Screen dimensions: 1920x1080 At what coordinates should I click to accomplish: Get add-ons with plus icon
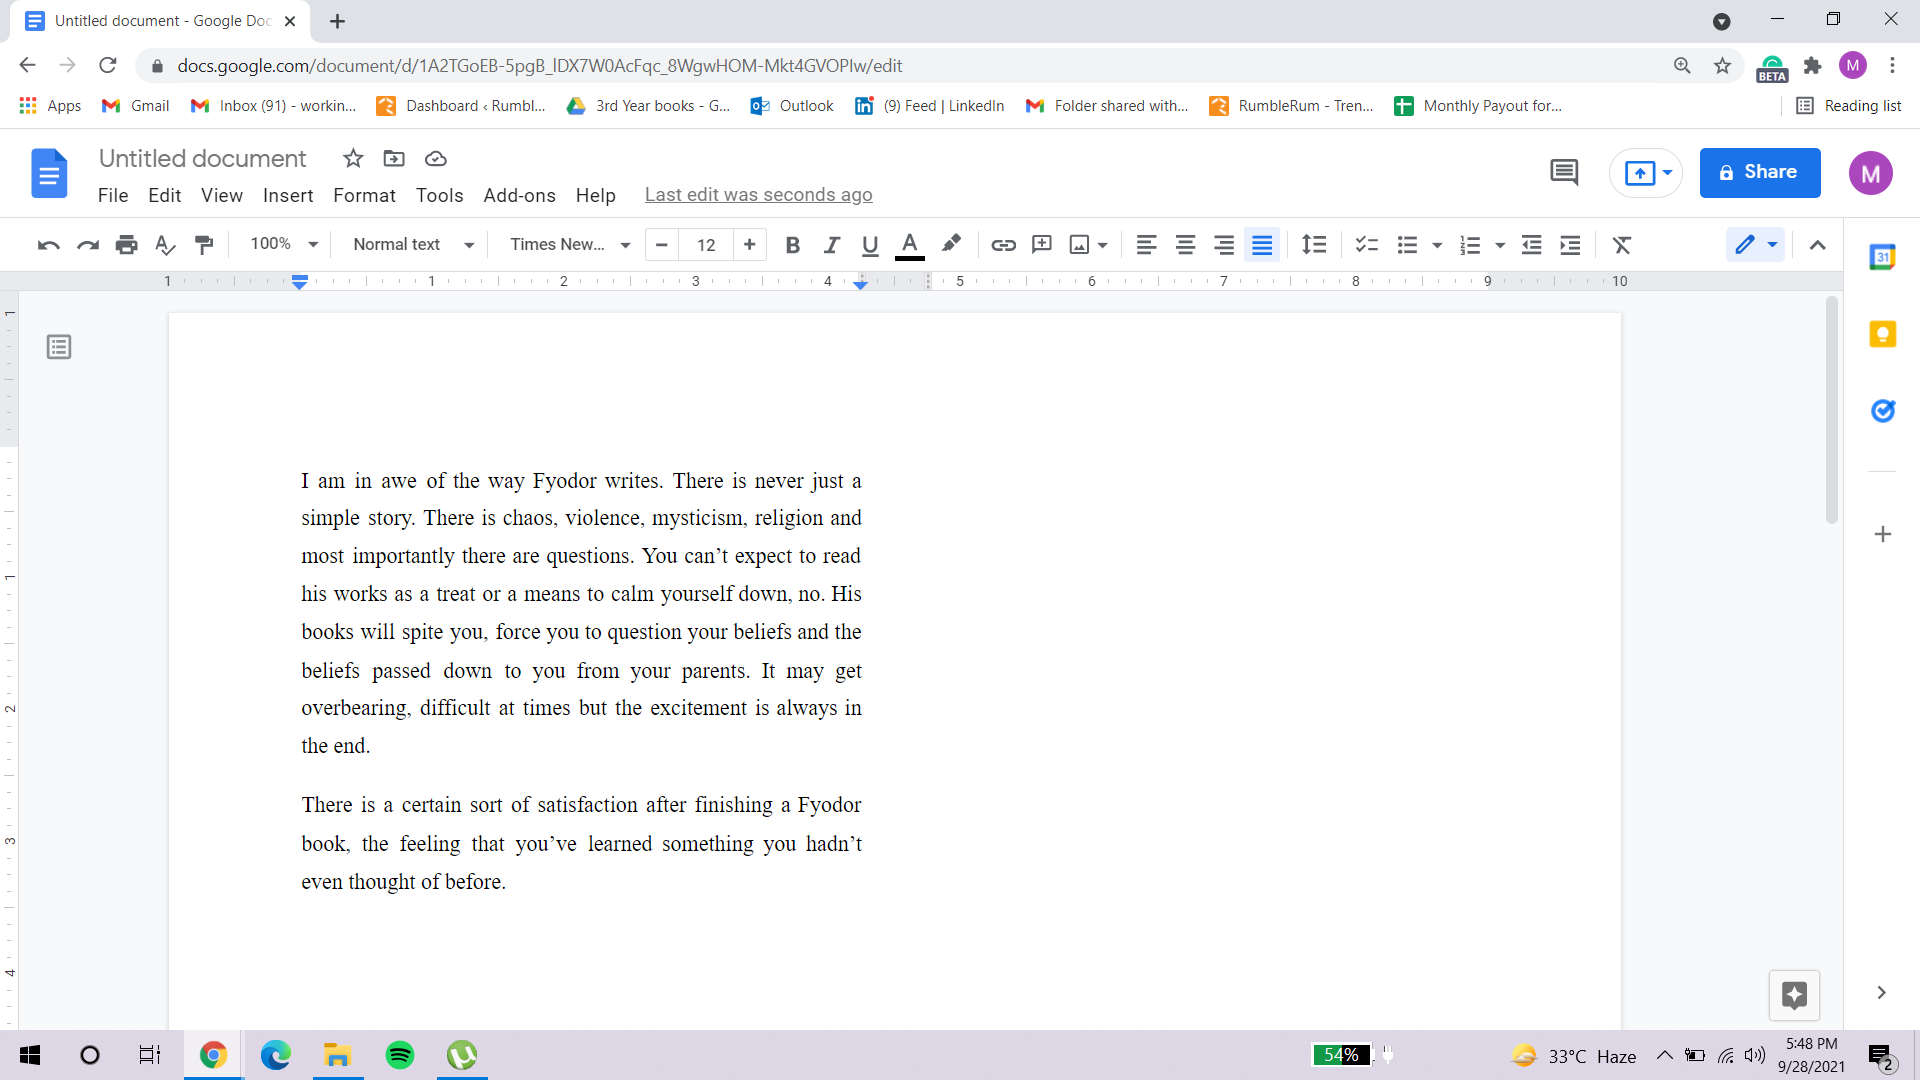[1882, 534]
